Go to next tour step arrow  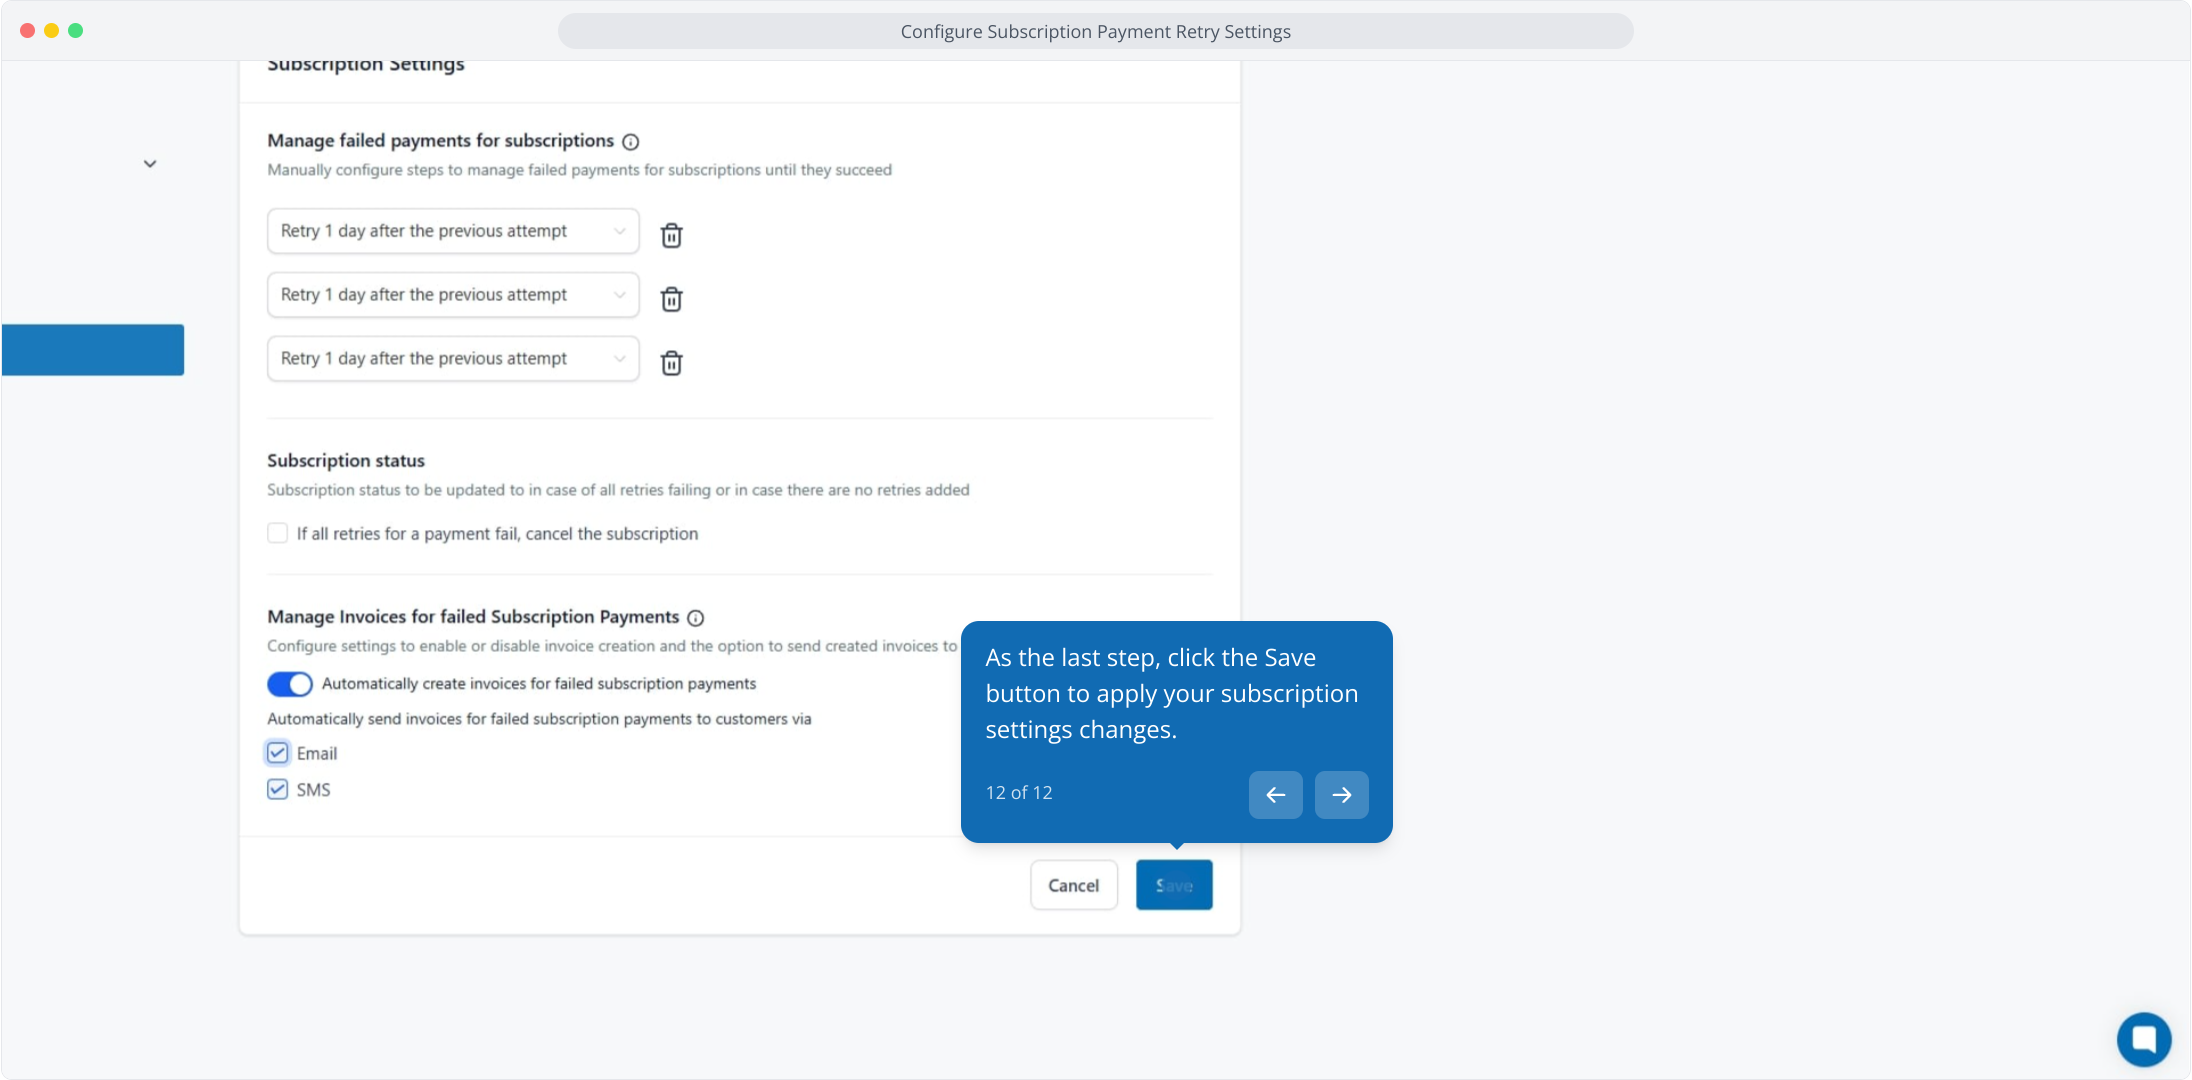point(1341,795)
